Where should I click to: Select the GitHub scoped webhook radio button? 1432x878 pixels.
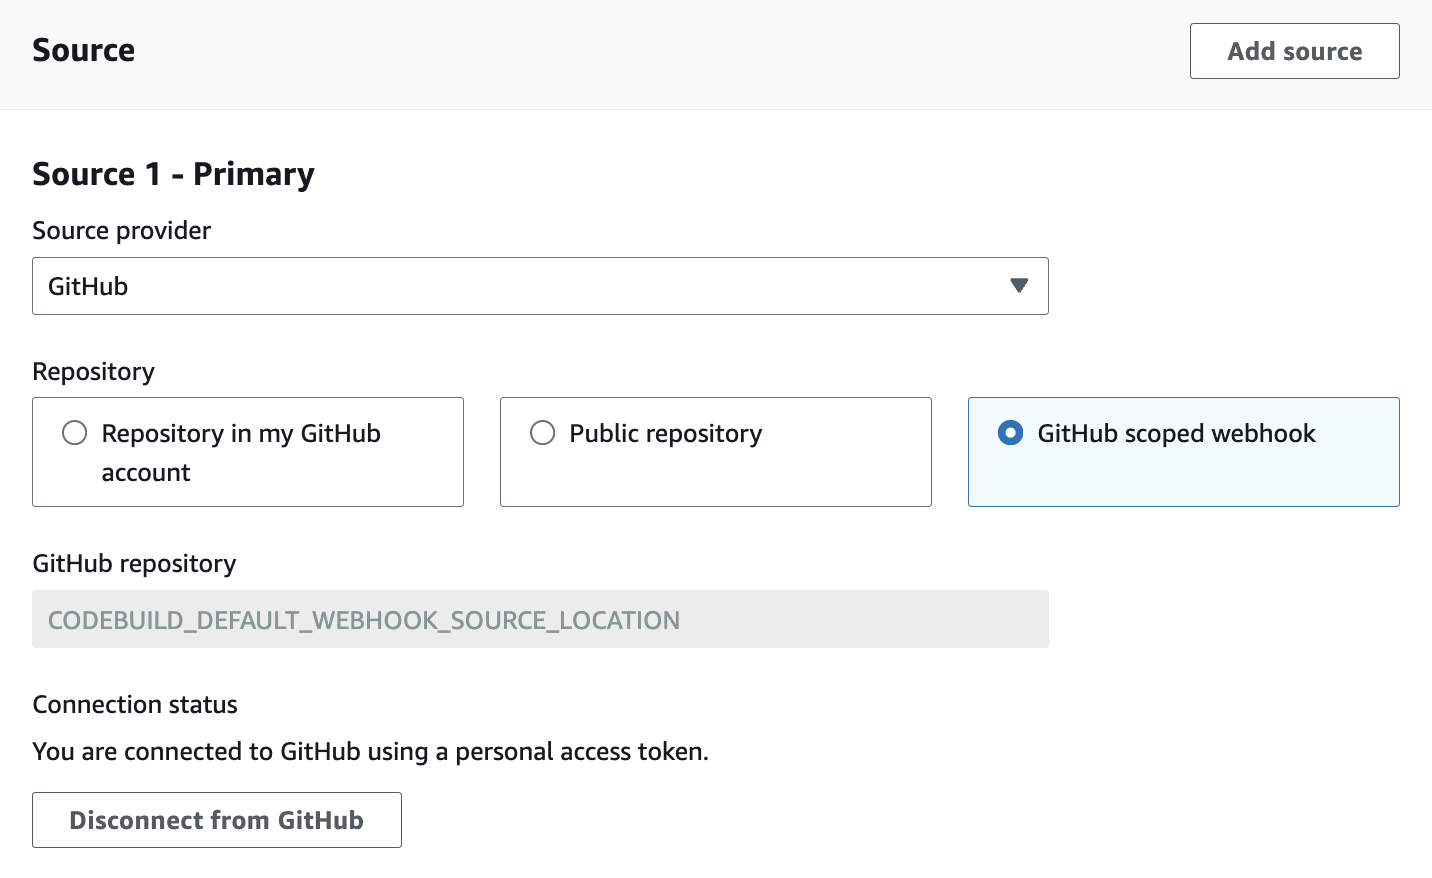click(1010, 433)
